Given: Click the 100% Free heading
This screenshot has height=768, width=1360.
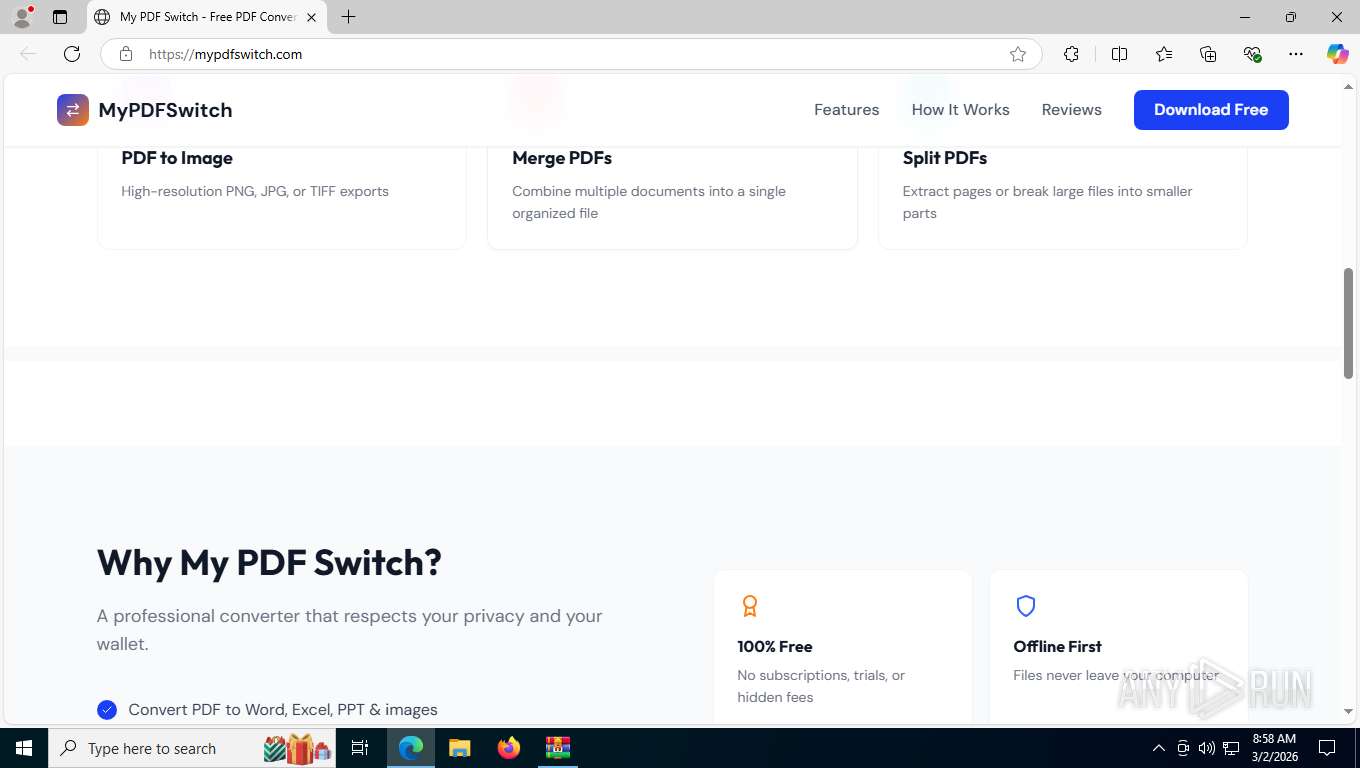Looking at the screenshot, I should 775,646.
